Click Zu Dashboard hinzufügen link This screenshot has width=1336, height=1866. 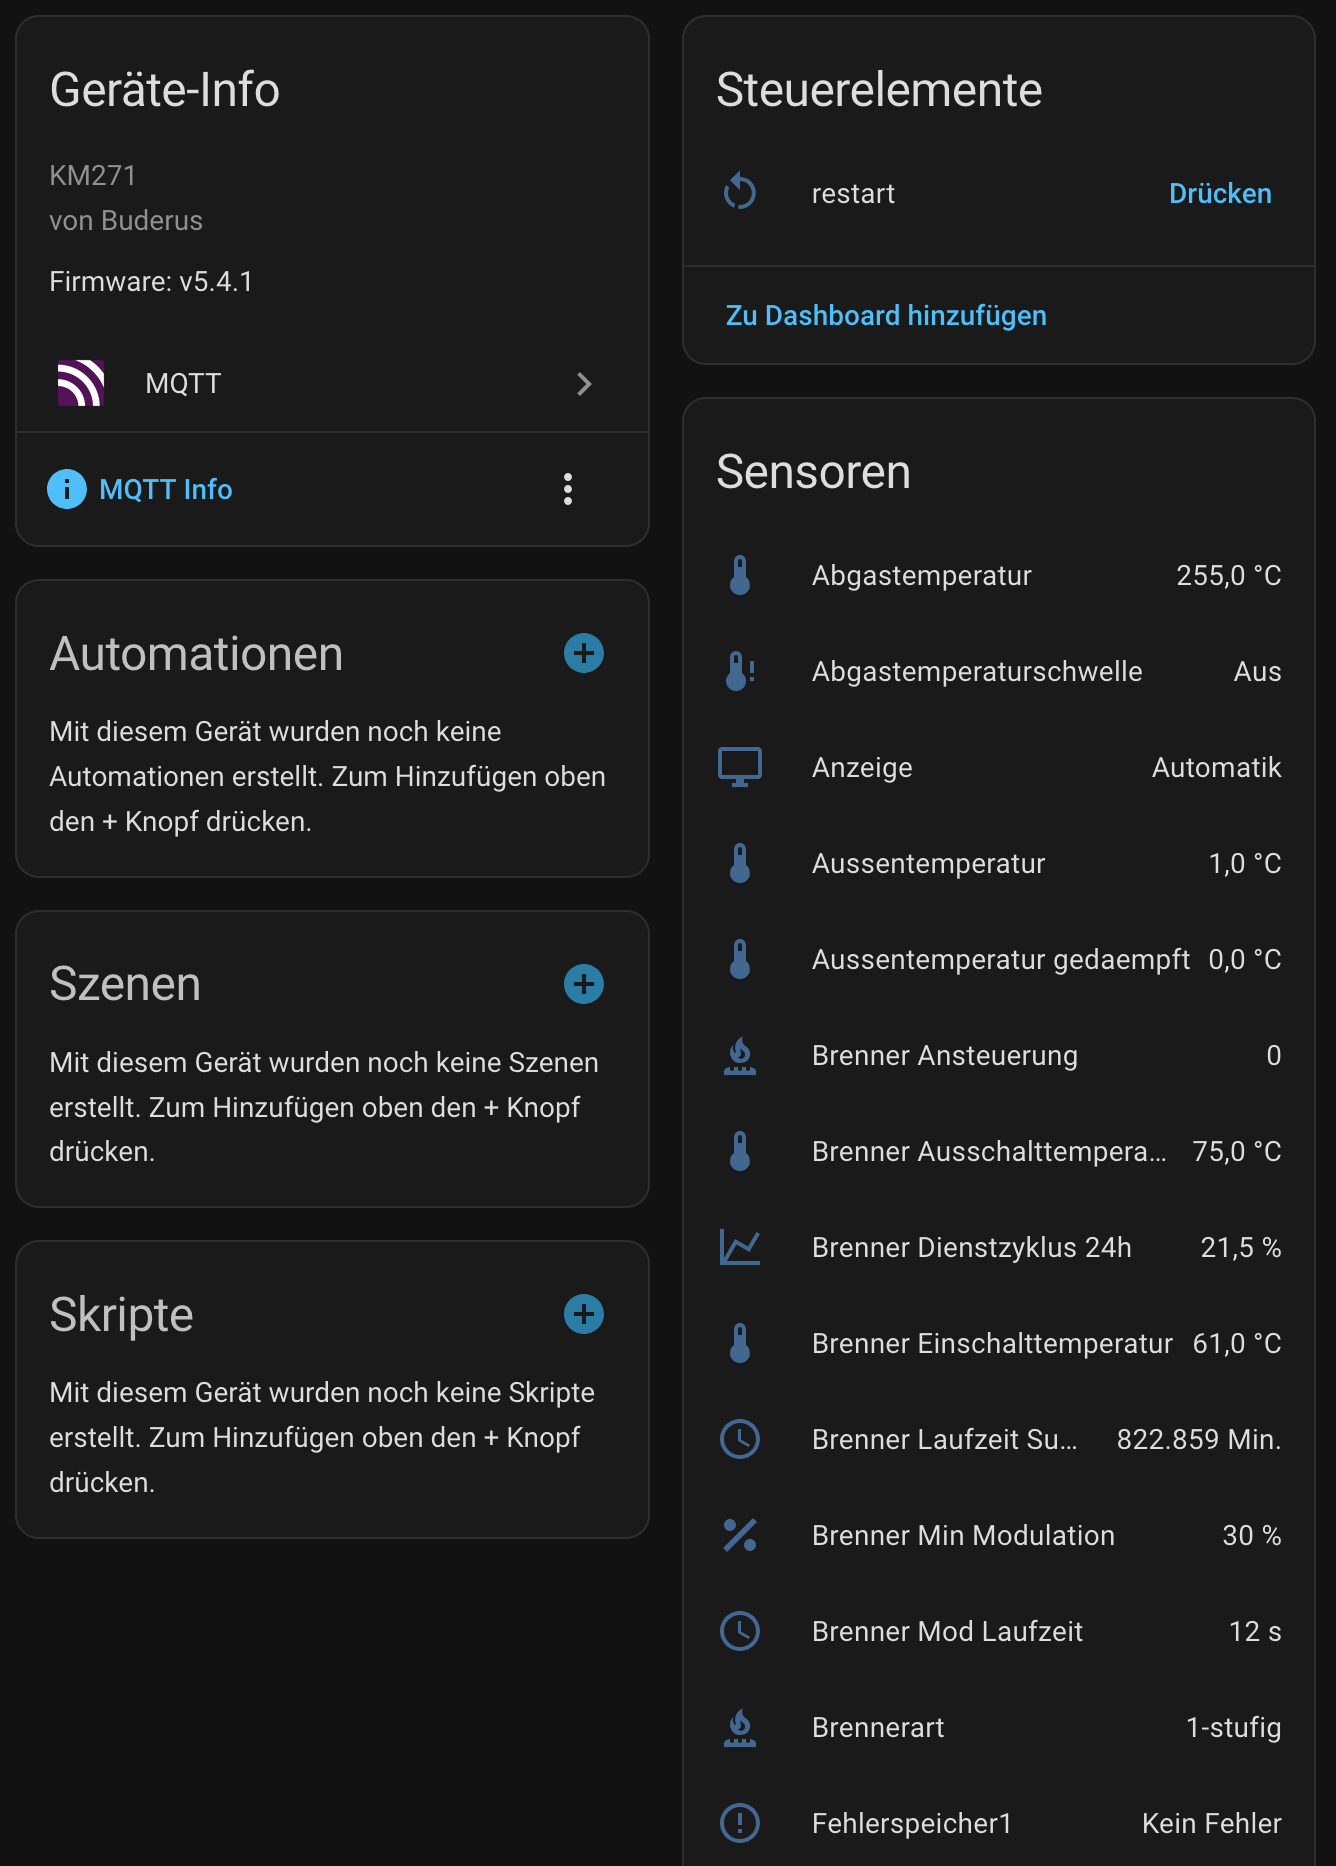click(x=886, y=316)
